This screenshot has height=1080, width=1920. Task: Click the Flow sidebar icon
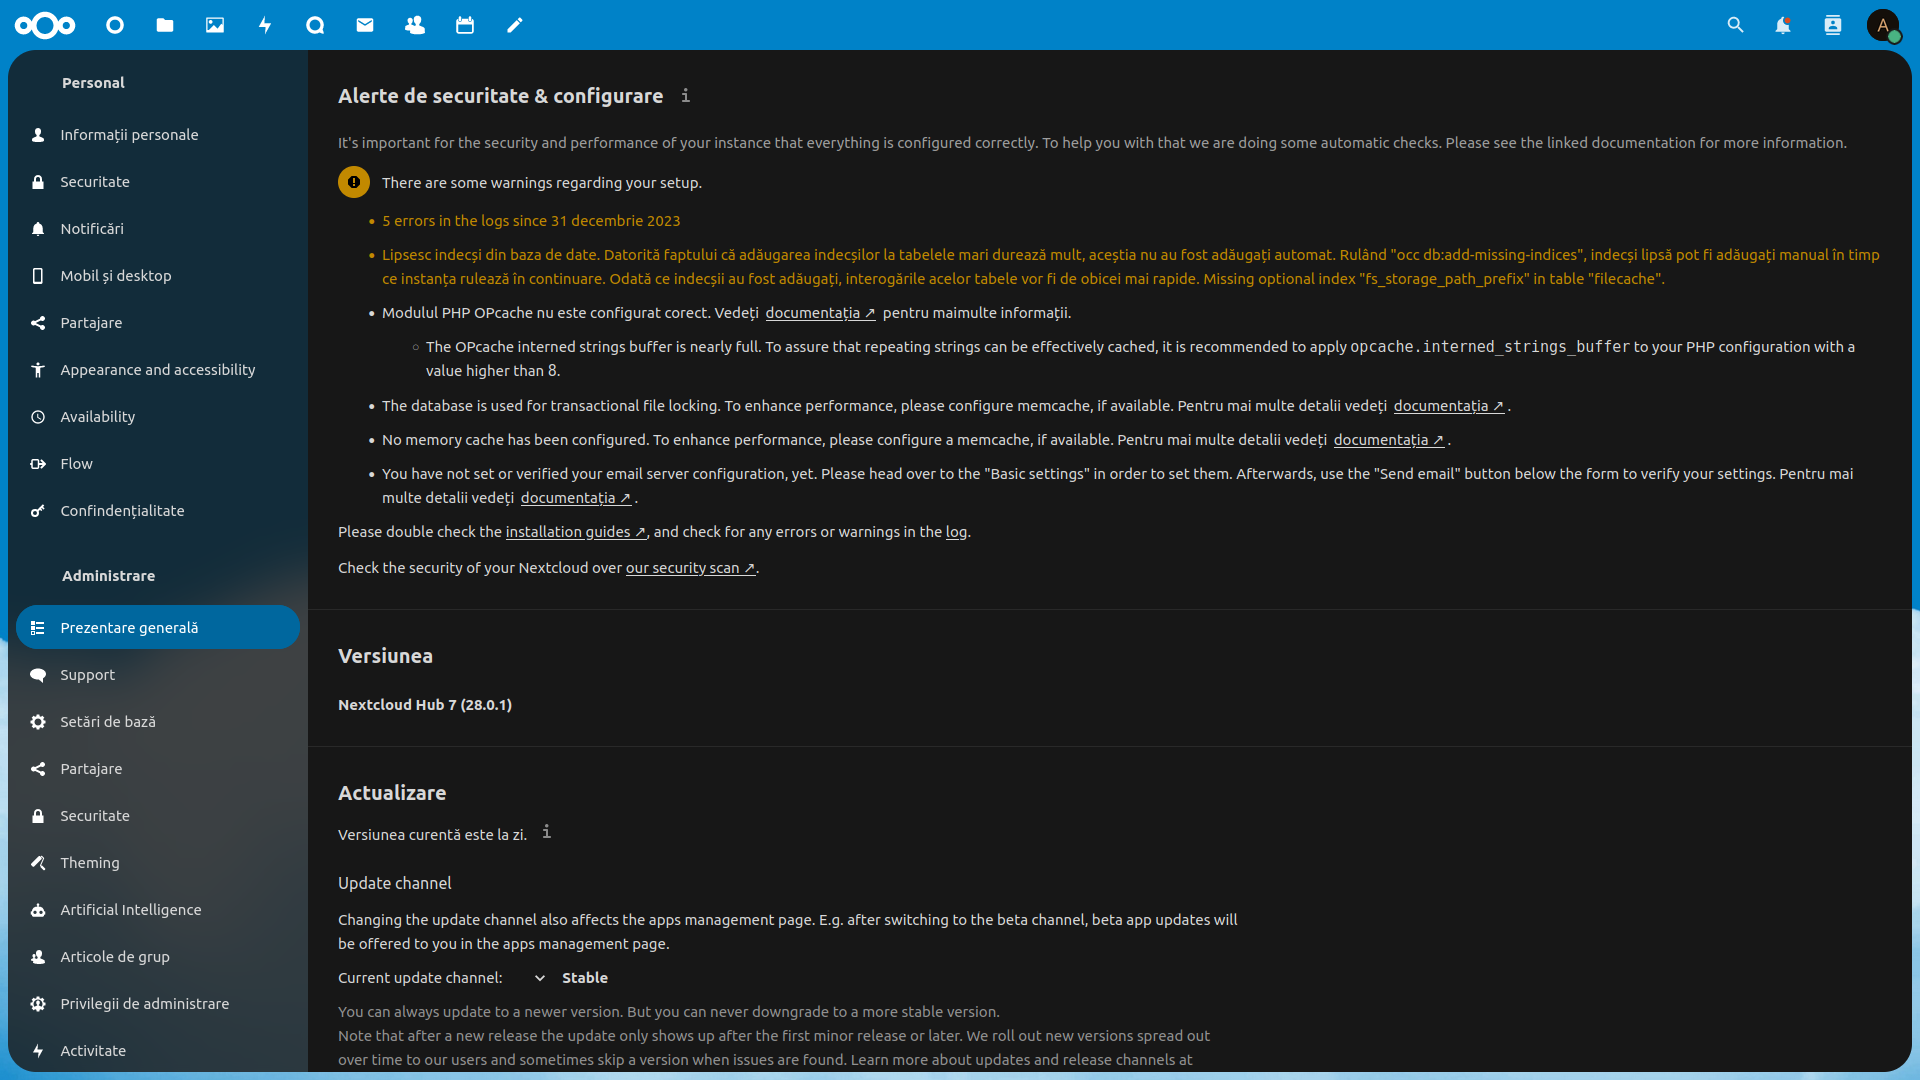click(x=38, y=464)
